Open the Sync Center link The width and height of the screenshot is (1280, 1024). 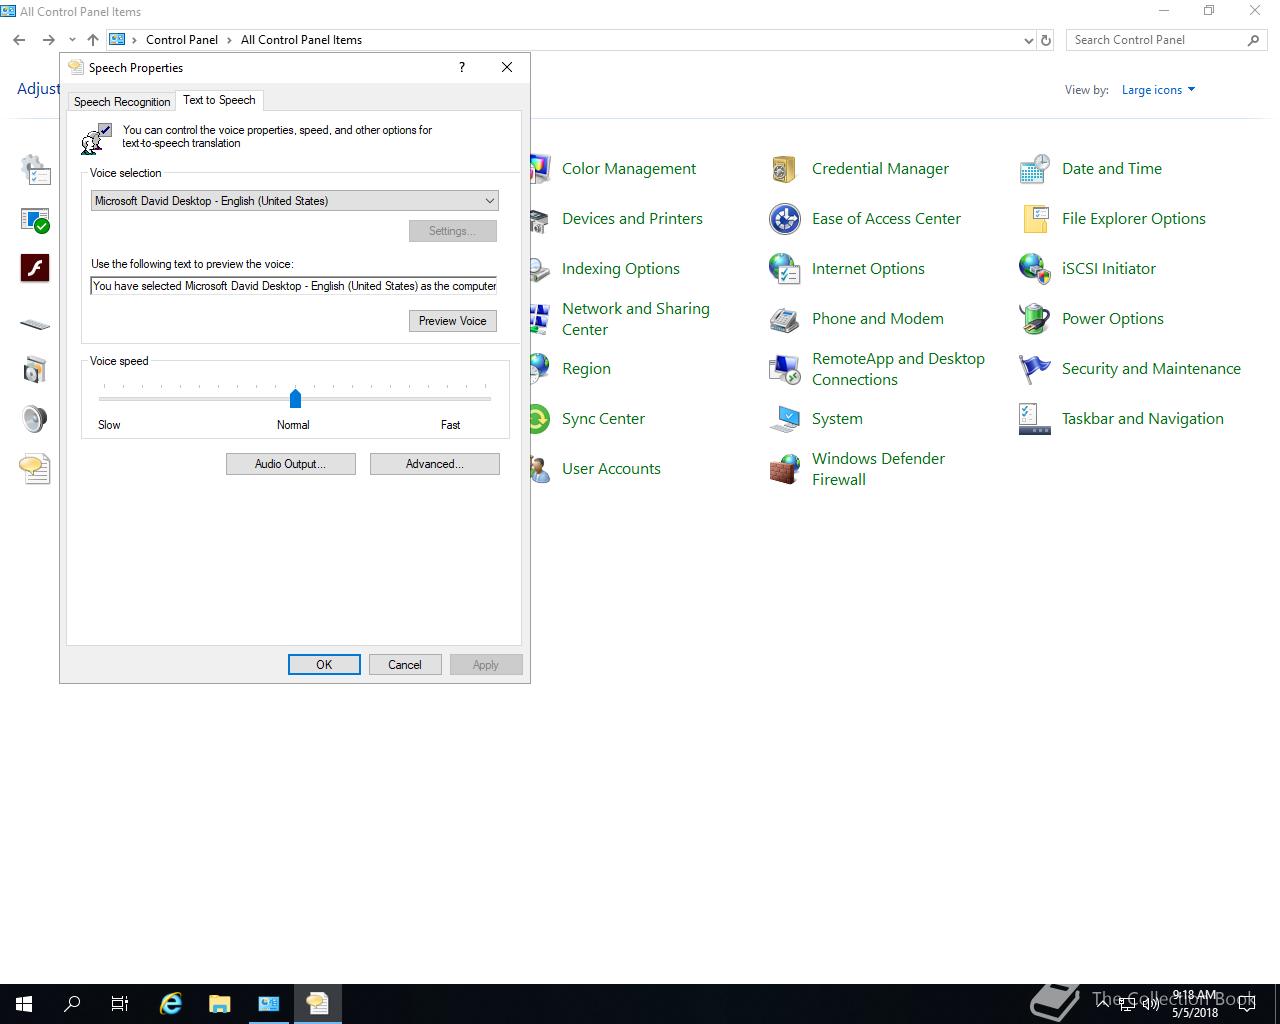click(x=603, y=419)
